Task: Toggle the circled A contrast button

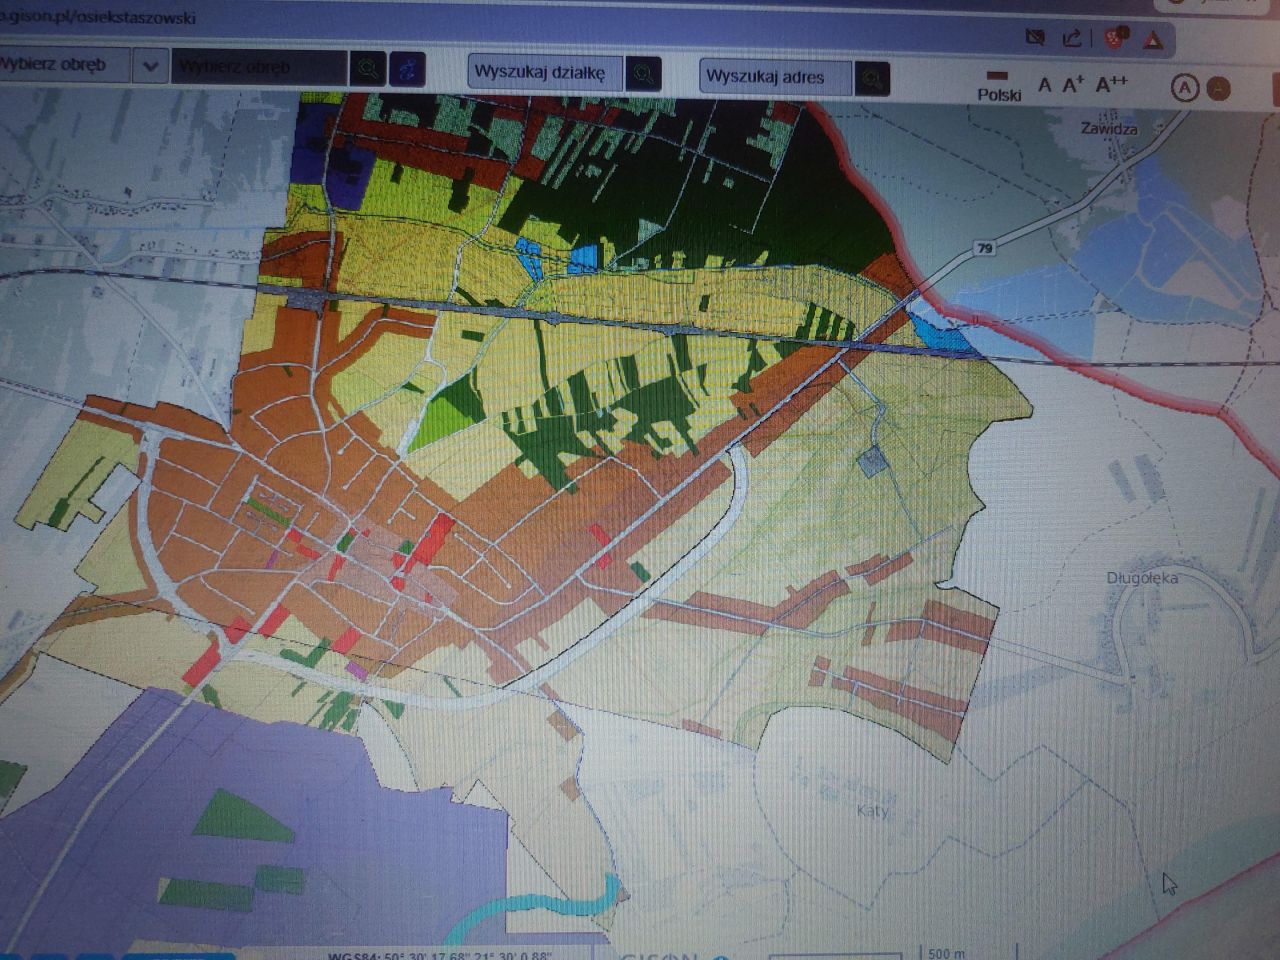Action: 1184,88
